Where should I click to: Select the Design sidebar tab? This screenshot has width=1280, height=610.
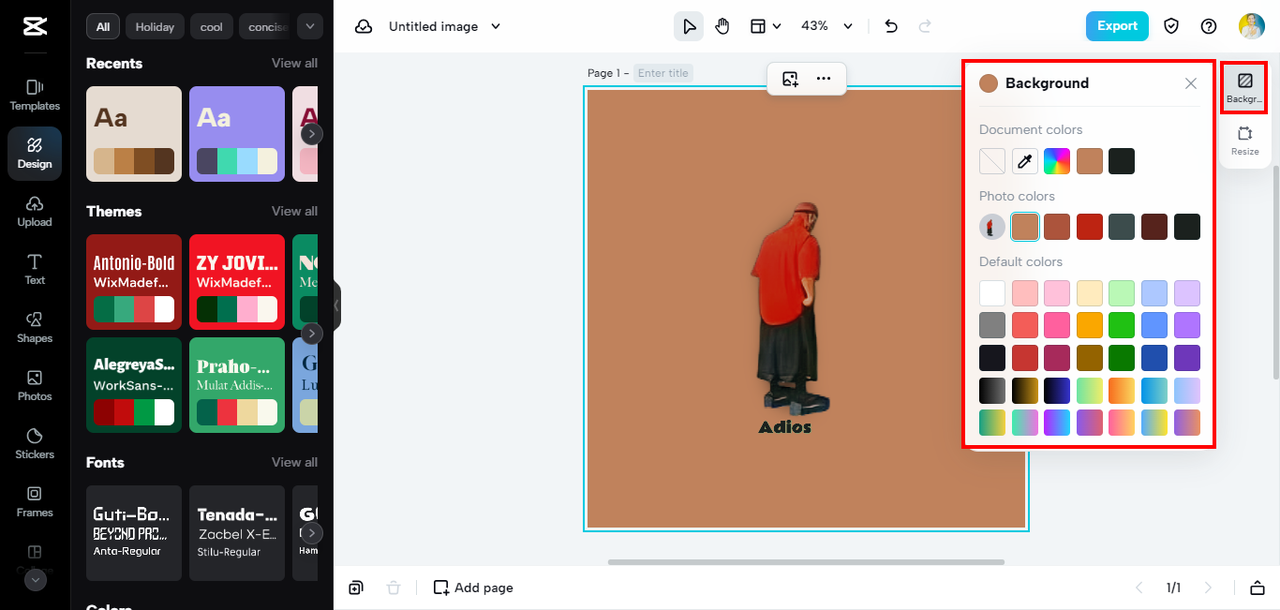[35, 153]
